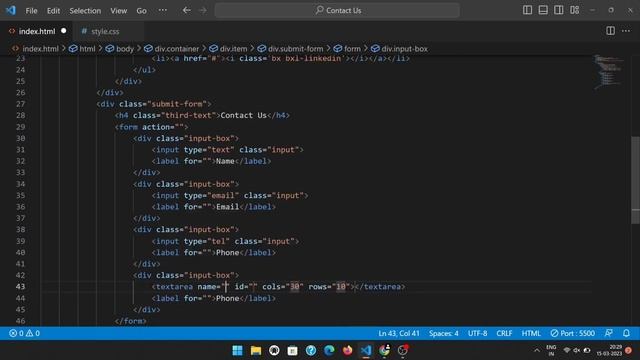Screen dimensions: 640x360
Task: Click line number 27
Action: pos(20,104)
